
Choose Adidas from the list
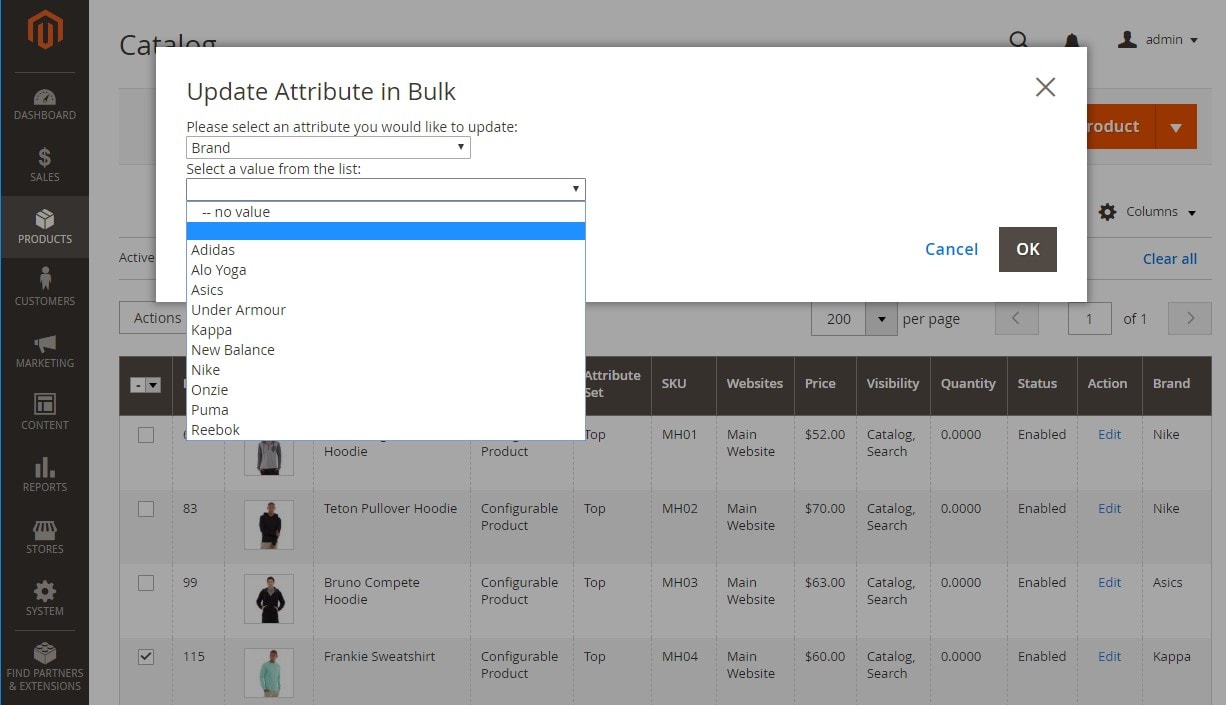tap(385, 250)
